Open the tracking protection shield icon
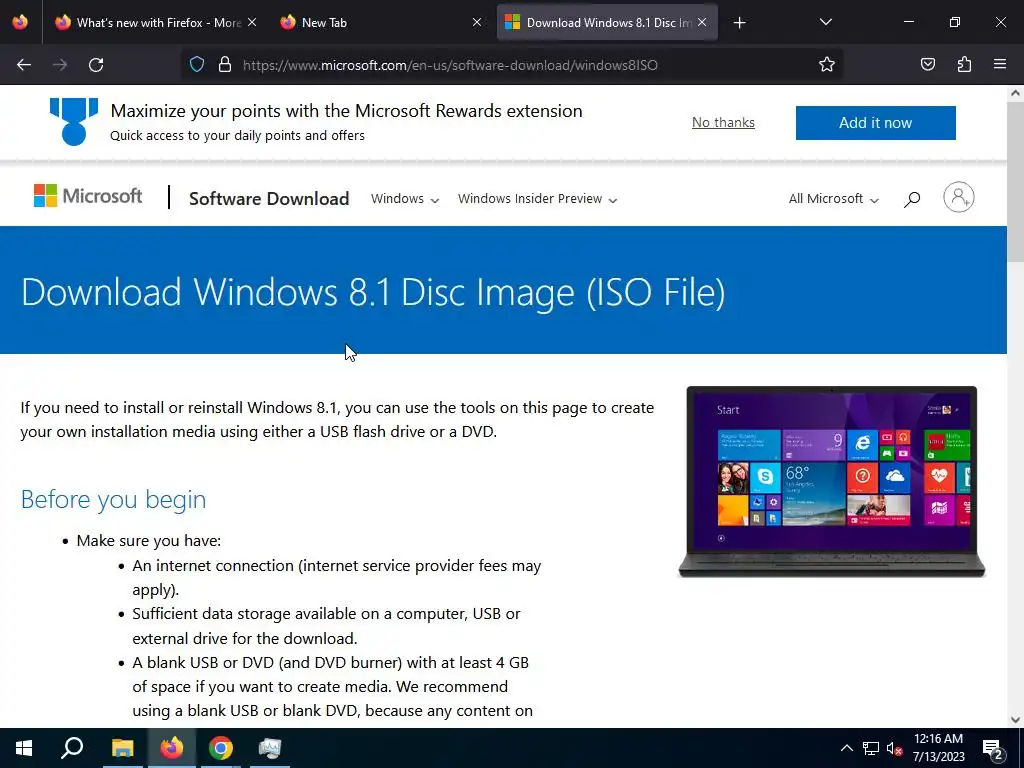1024x768 pixels. point(197,65)
